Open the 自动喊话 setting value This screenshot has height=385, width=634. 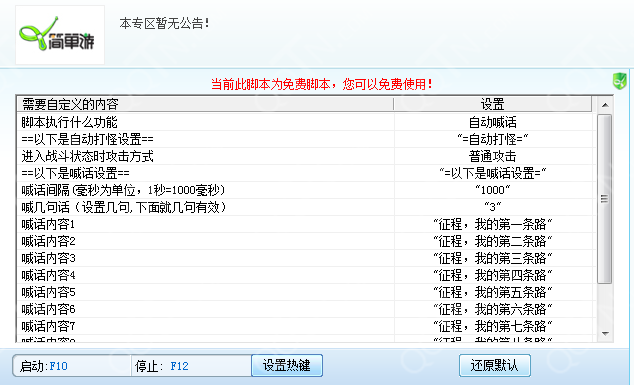[x=492, y=122]
